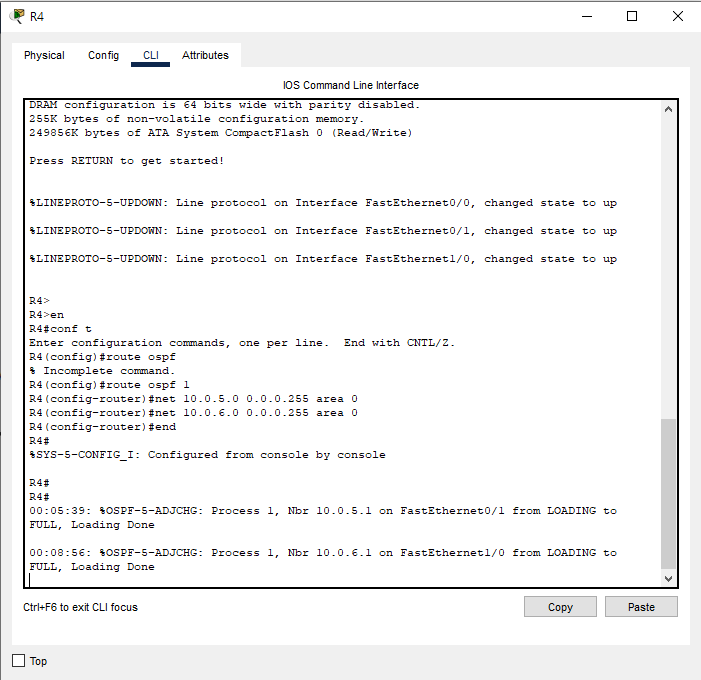Click the FastEthernet0/1 changed state to up message
Viewport: 701px width, 680px height.
coord(323,231)
